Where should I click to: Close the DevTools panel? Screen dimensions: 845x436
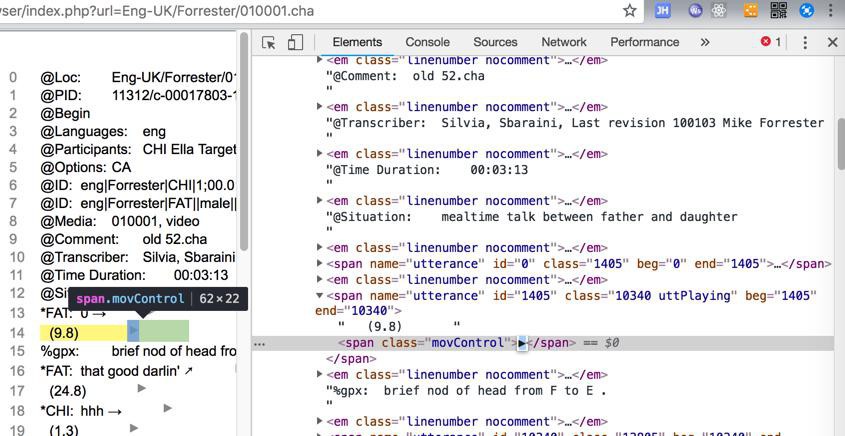tap(832, 43)
